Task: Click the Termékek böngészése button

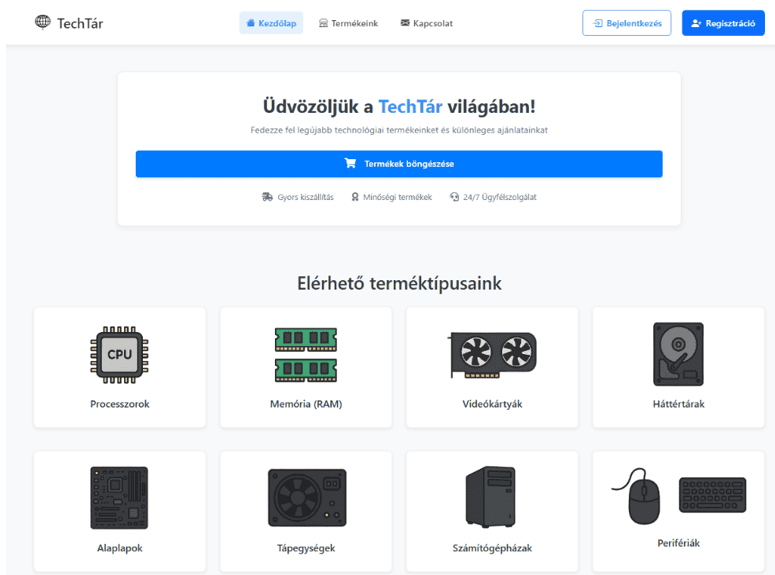Action: coord(399,164)
